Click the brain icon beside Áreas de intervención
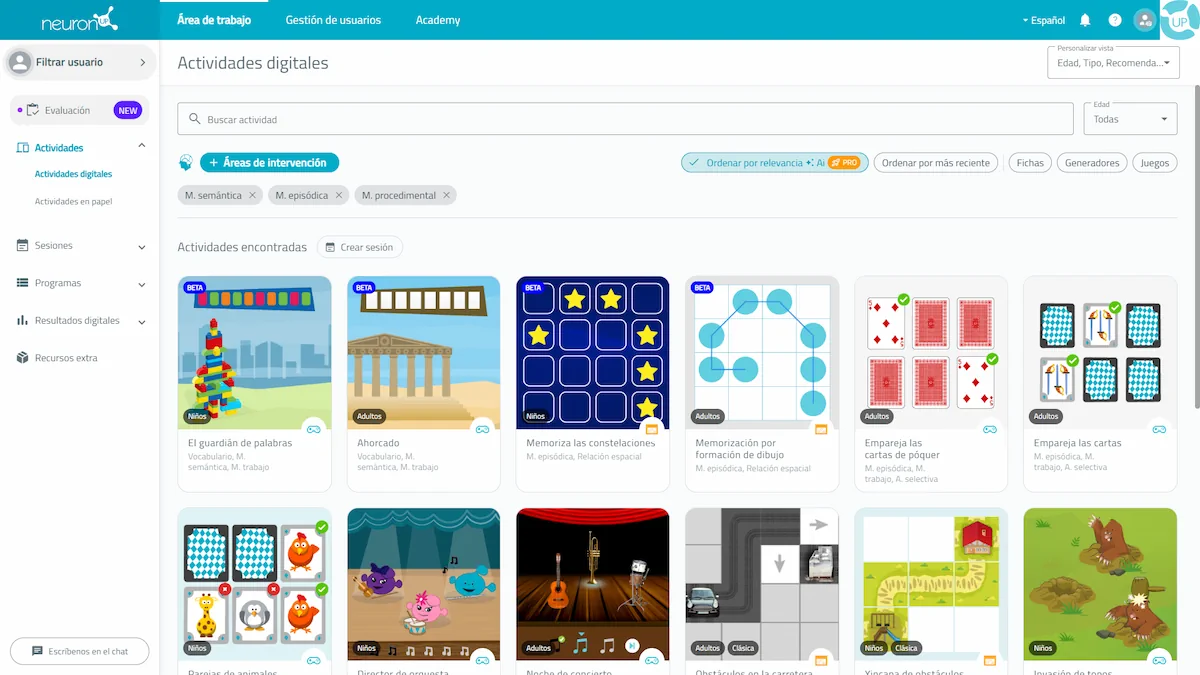The width and height of the screenshot is (1200, 675). point(186,162)
